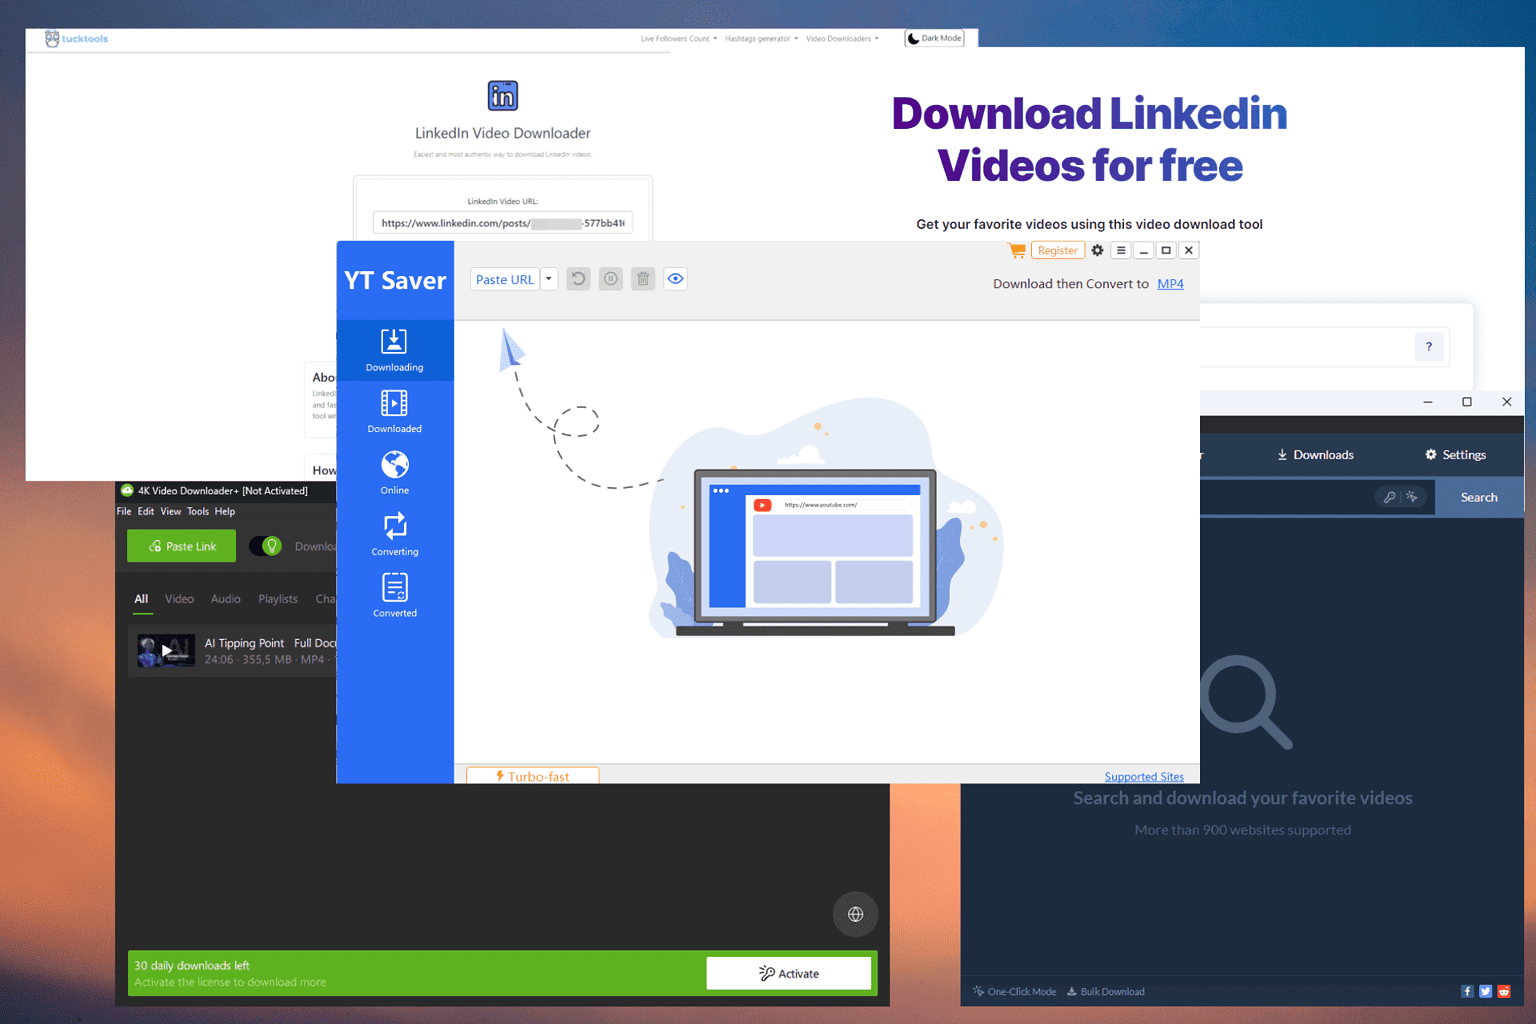
Task: Open the Downloading panel in YT Saver
Action: pyautogui.click(x=394, y=350)
